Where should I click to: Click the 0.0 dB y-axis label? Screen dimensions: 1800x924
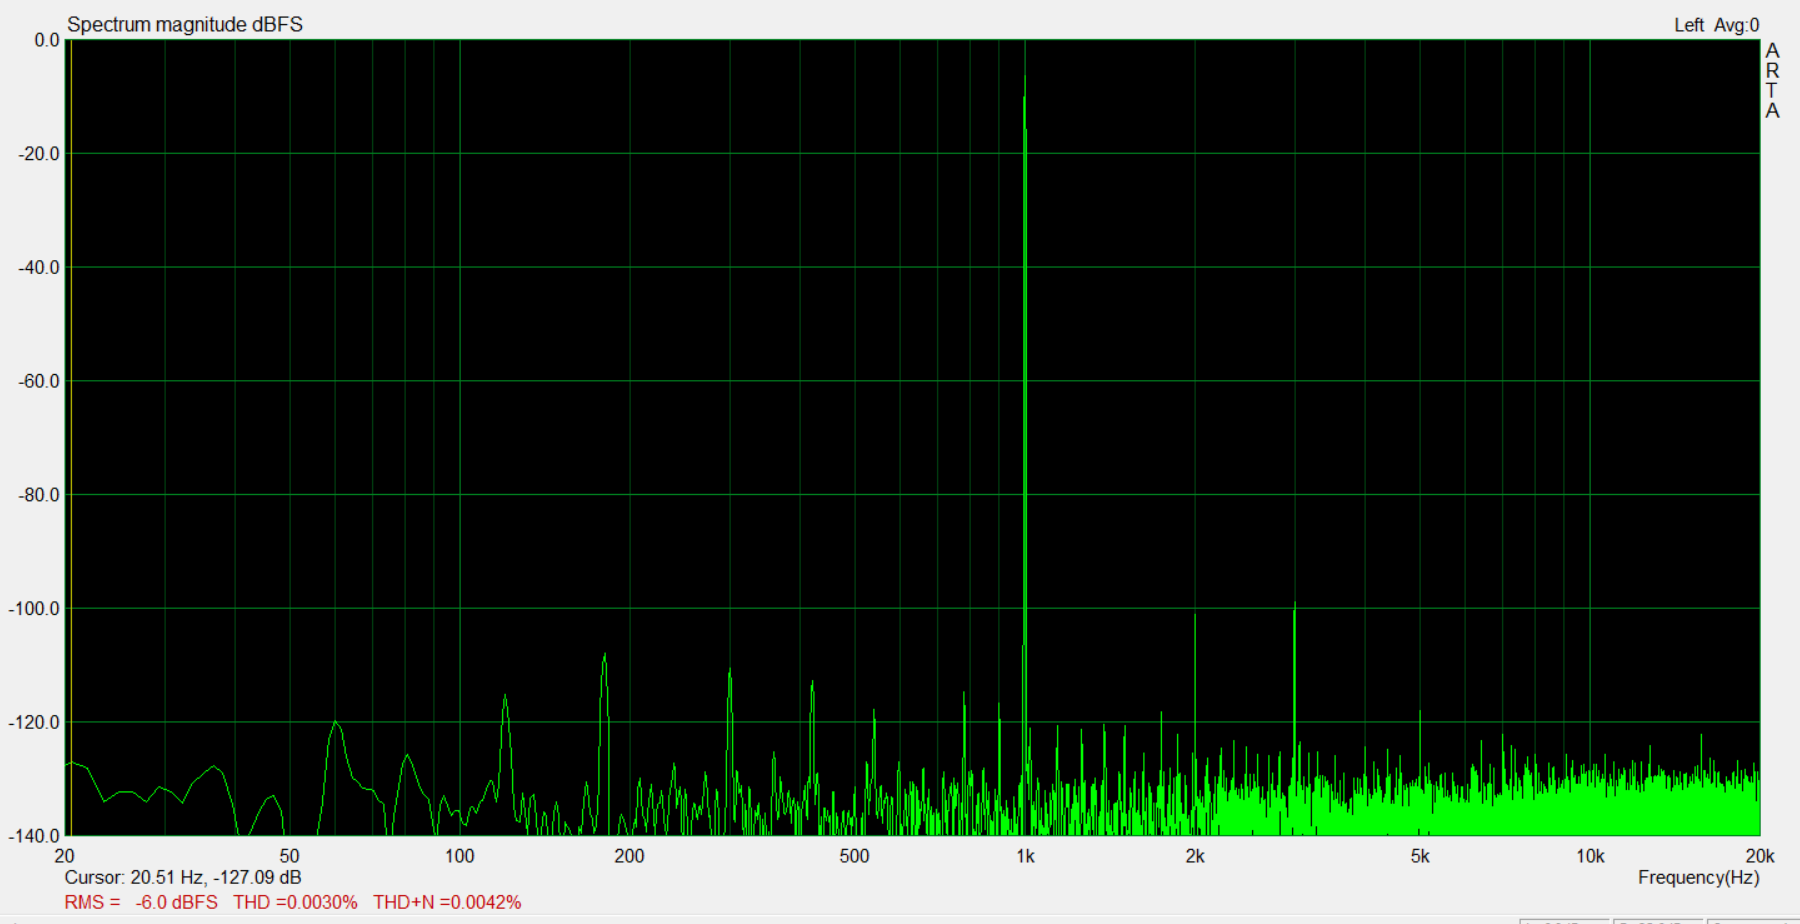coord(47,40)
